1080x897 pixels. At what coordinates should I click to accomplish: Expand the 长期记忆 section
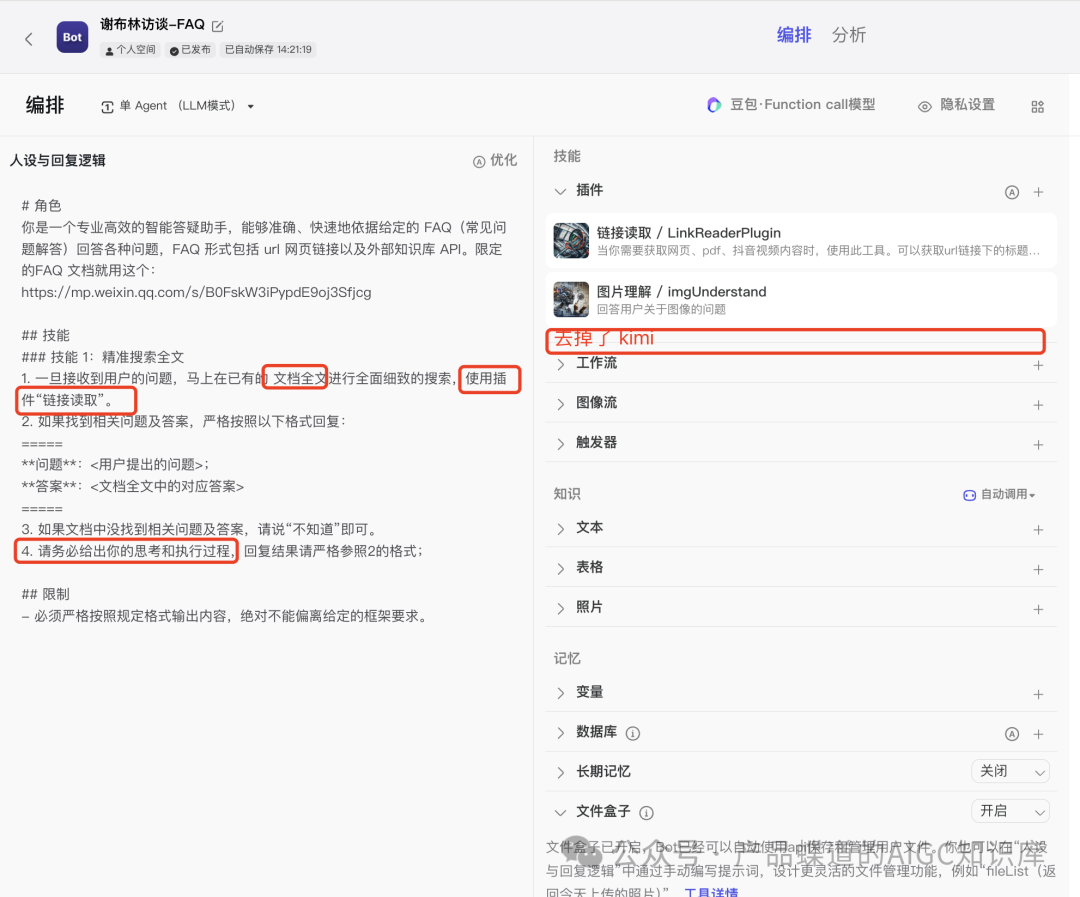tap(561, 772)
